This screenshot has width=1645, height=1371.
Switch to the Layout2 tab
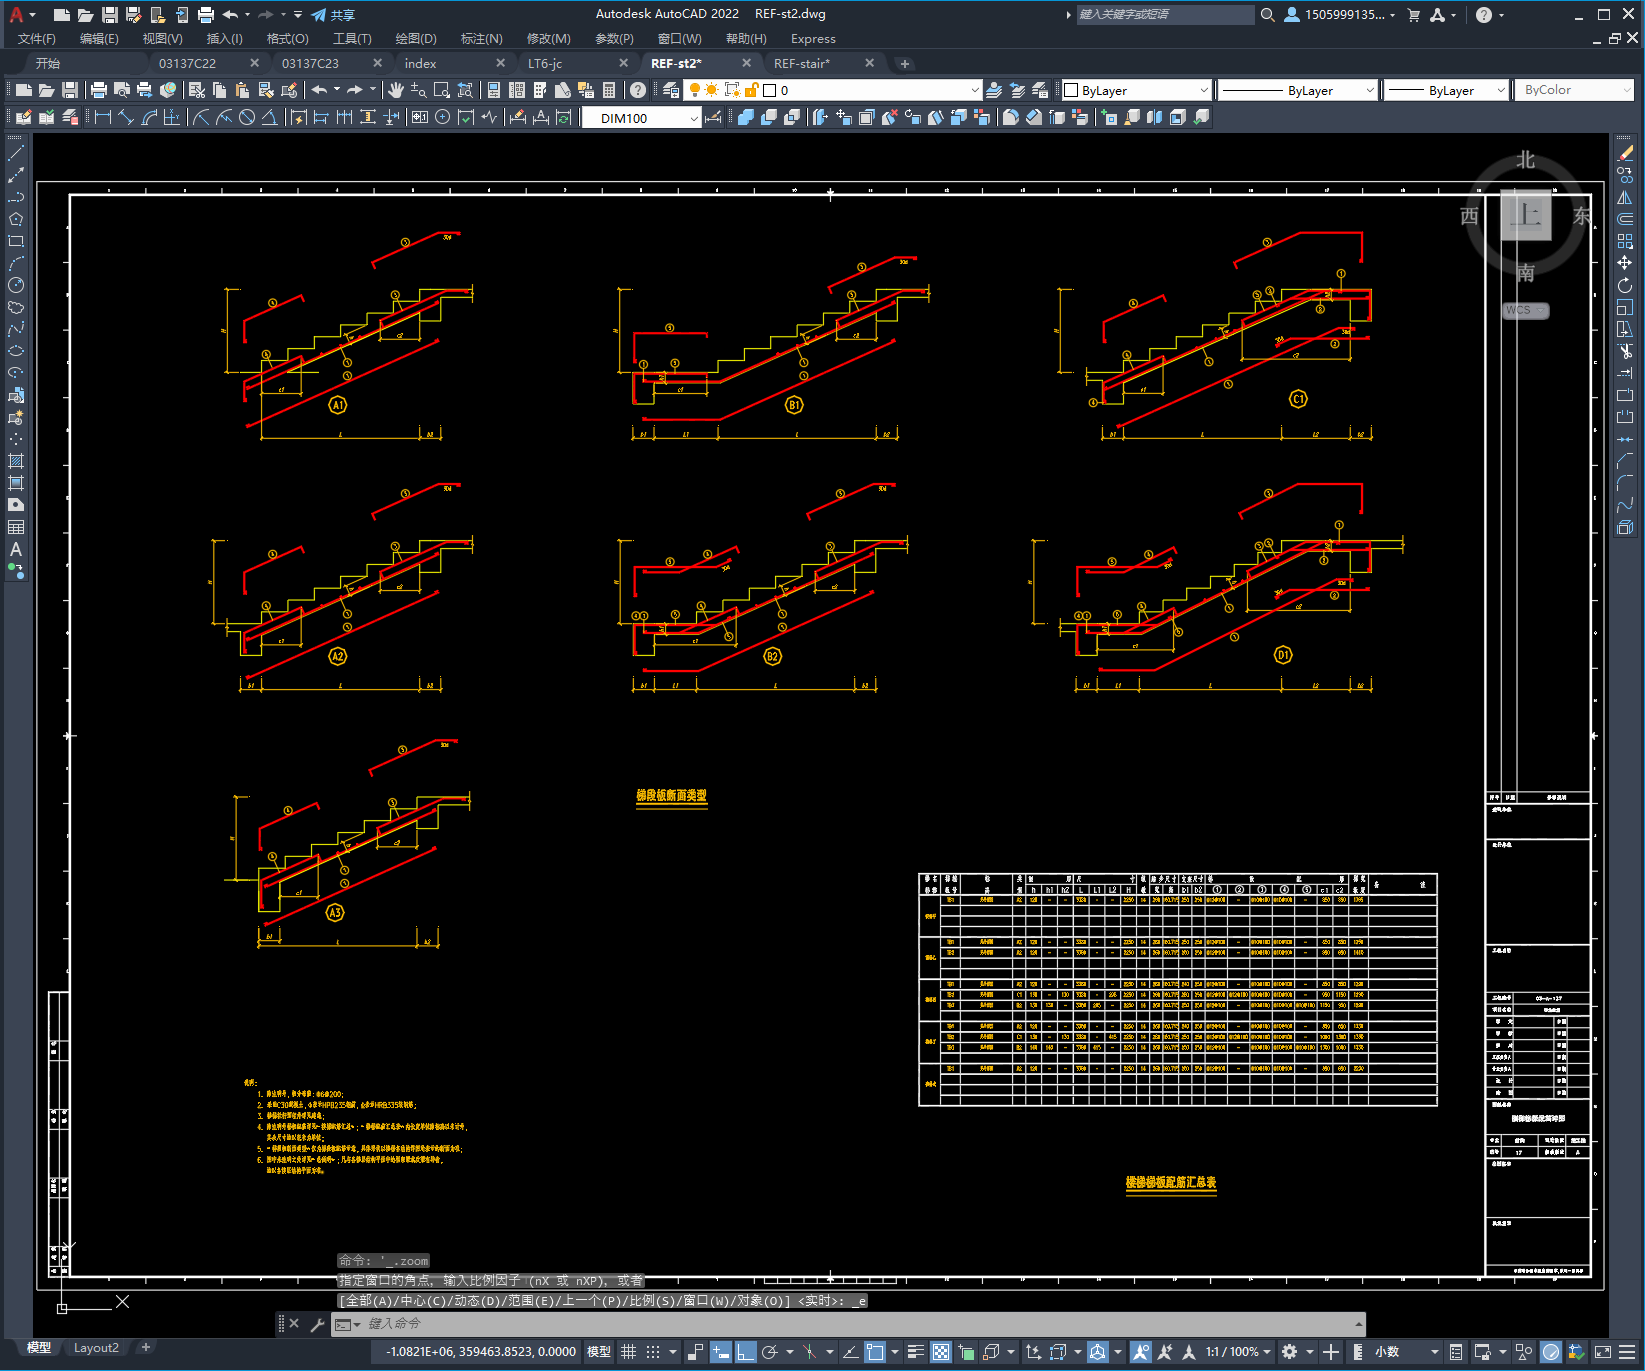pos(96,1348)
